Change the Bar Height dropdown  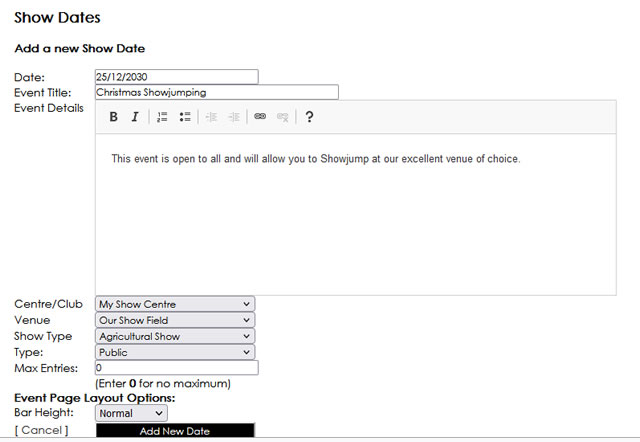(131, 413)
